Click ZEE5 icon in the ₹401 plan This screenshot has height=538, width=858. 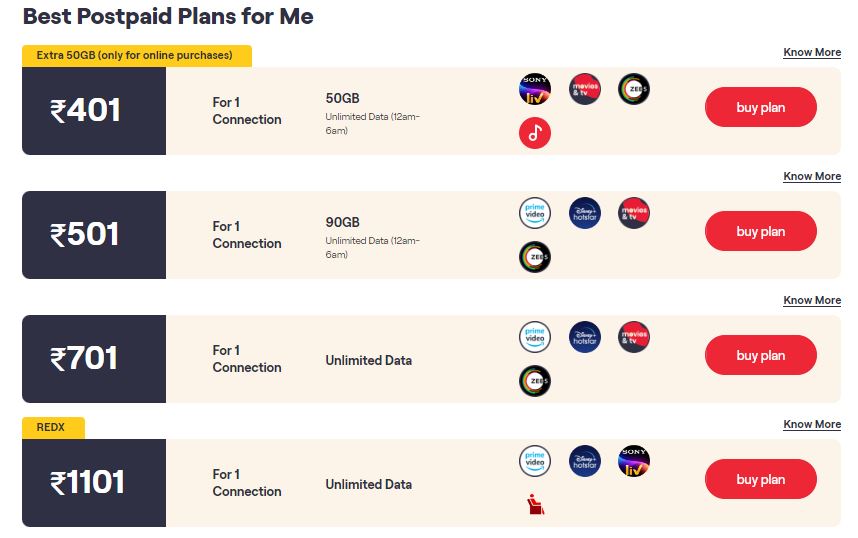[x=633, y=89]
